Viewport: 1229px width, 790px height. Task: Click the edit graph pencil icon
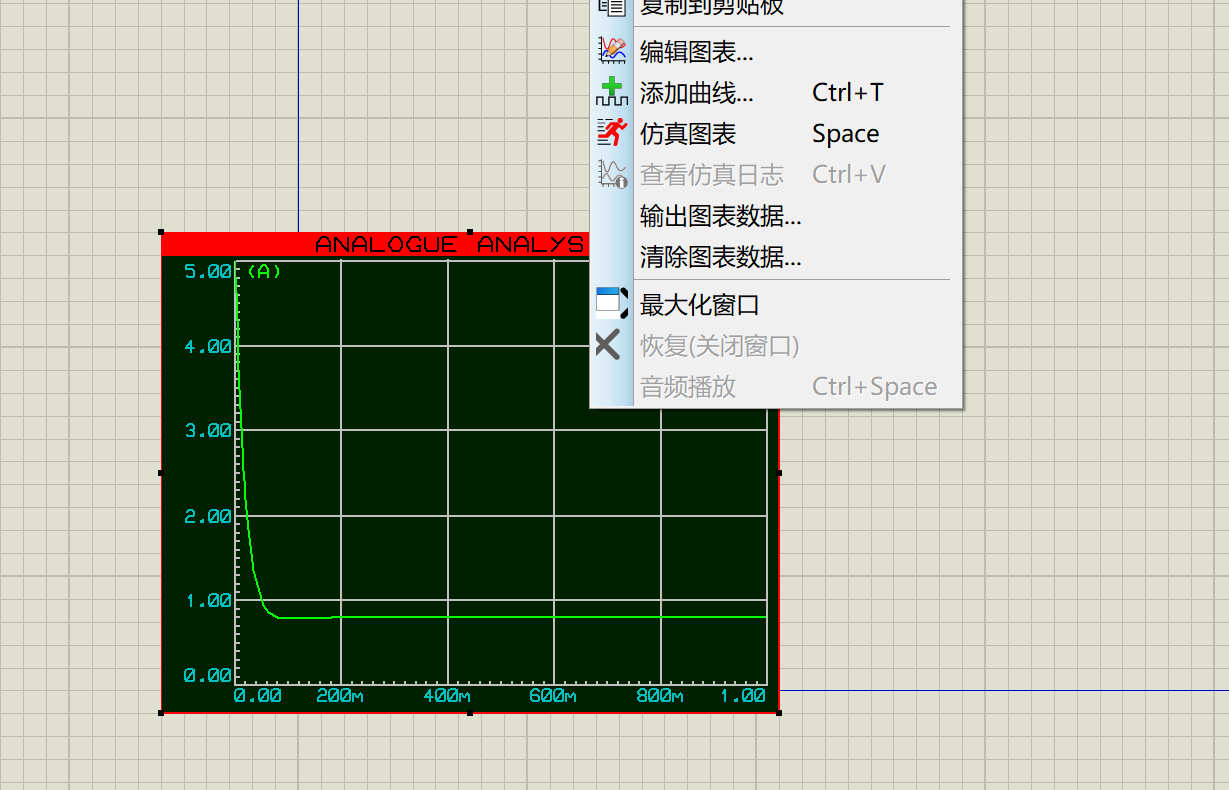[611, 50]
